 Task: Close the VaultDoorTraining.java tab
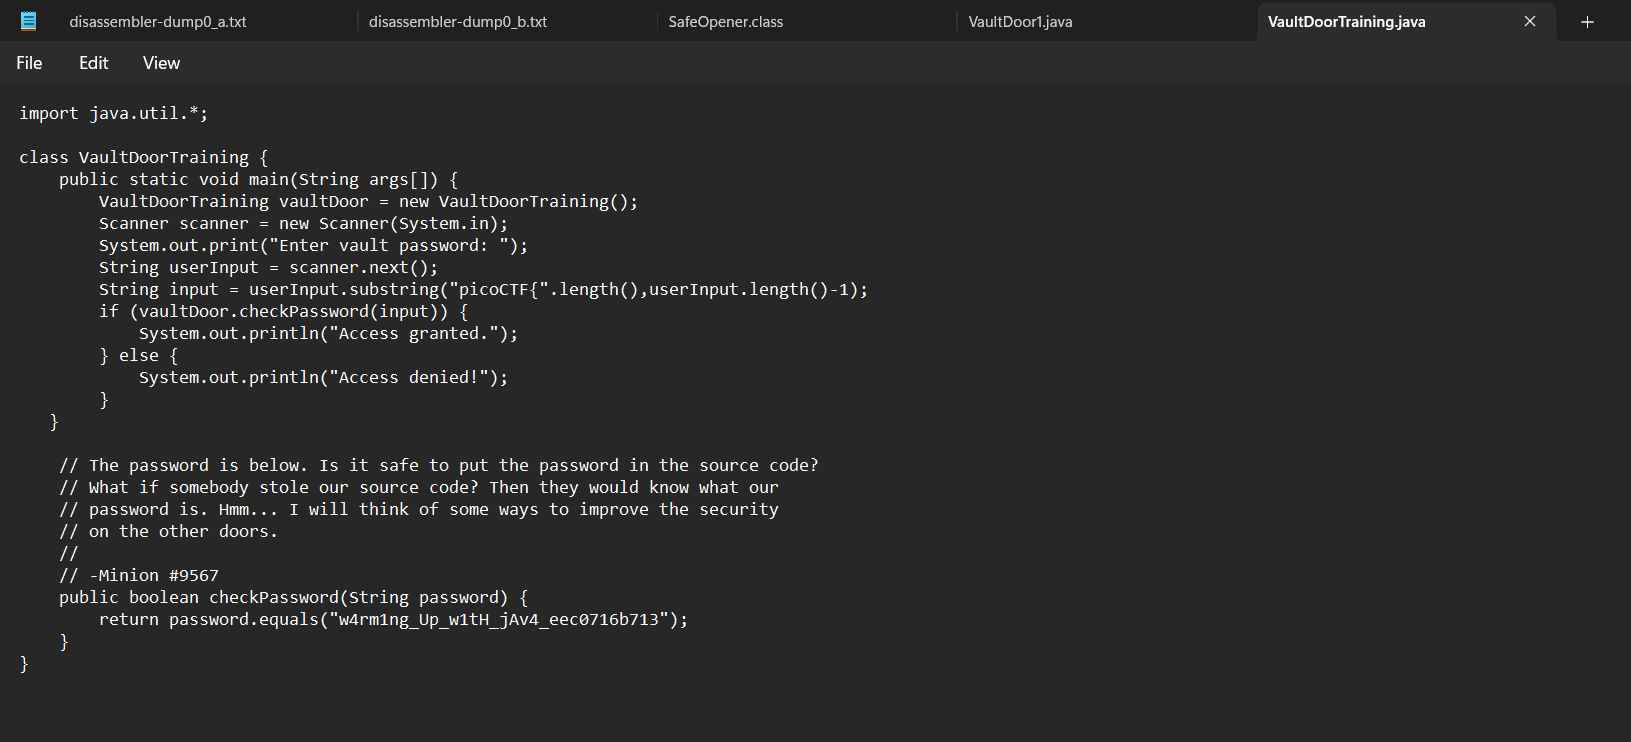click(x=1529, y=21)
